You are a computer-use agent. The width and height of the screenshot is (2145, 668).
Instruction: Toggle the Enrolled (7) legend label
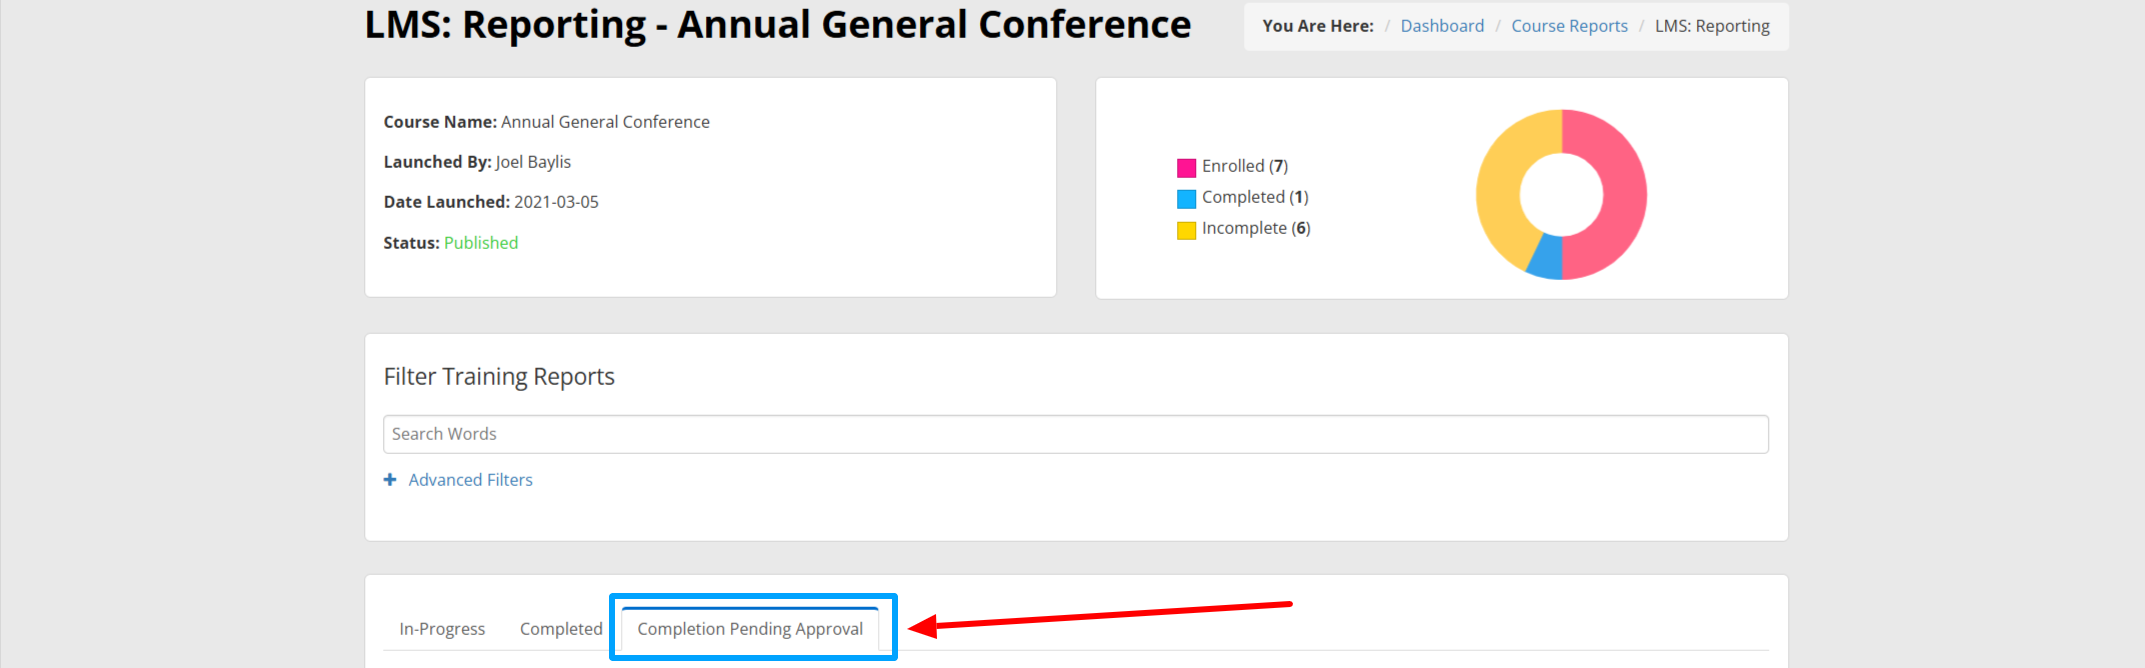point(1245,166)
